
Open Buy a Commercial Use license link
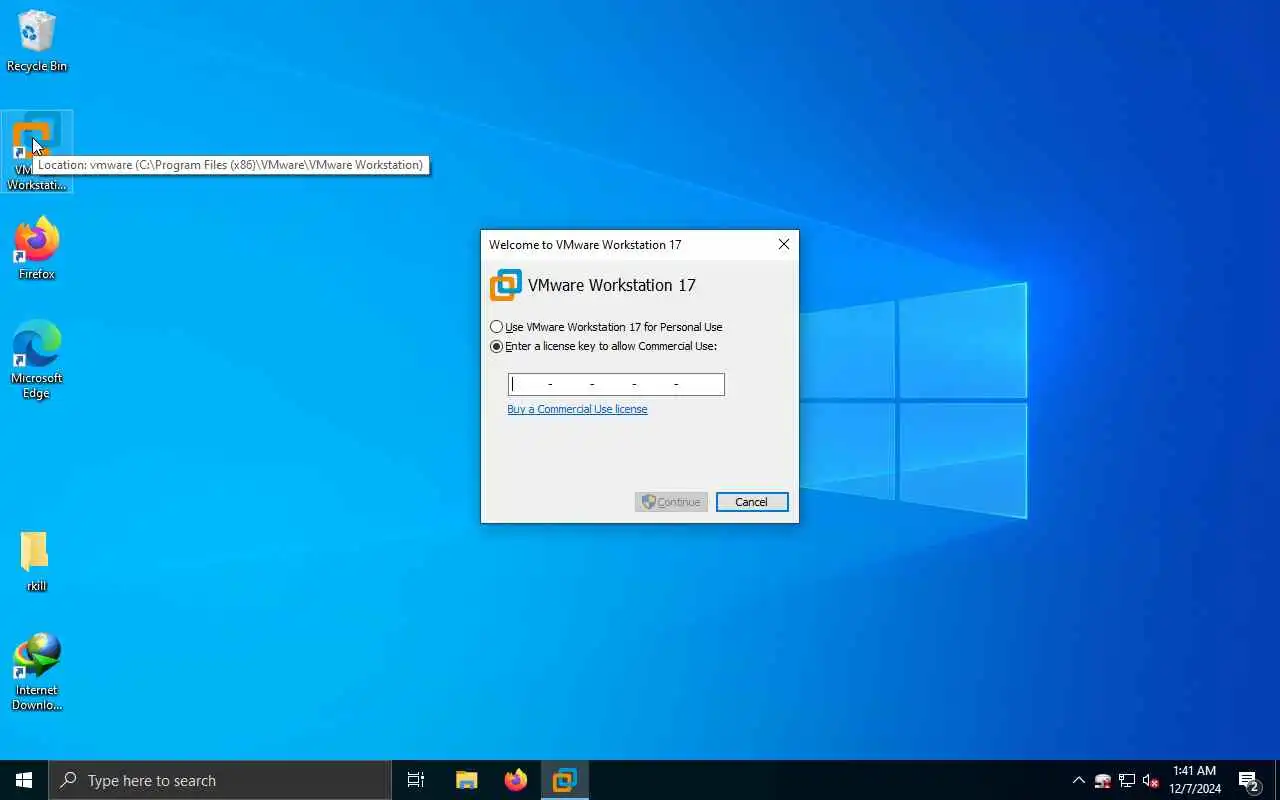pyautogui.click(x=577, y=409)
